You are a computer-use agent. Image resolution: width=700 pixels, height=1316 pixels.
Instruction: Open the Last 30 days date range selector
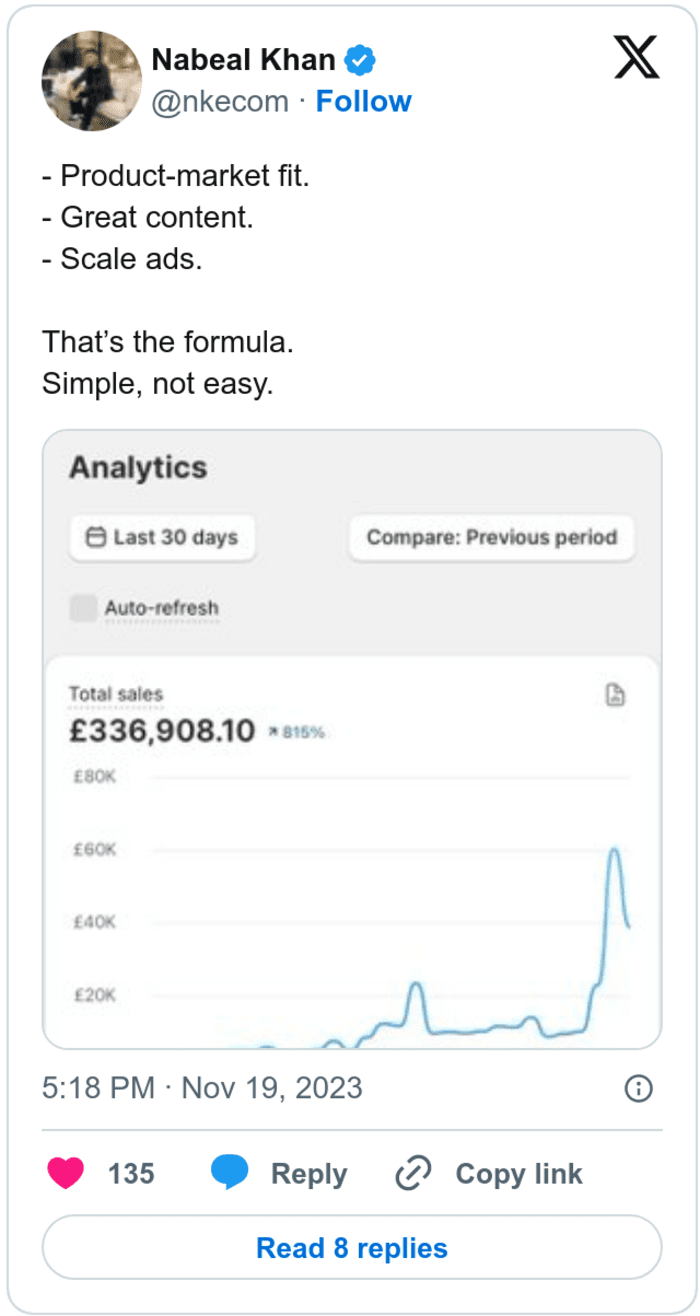[x=162, y=538]
